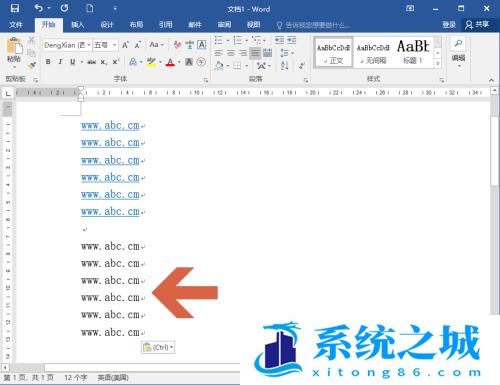Undo the last action
The height and width of the screenshot is (385, 500).
tap(39, 8)
